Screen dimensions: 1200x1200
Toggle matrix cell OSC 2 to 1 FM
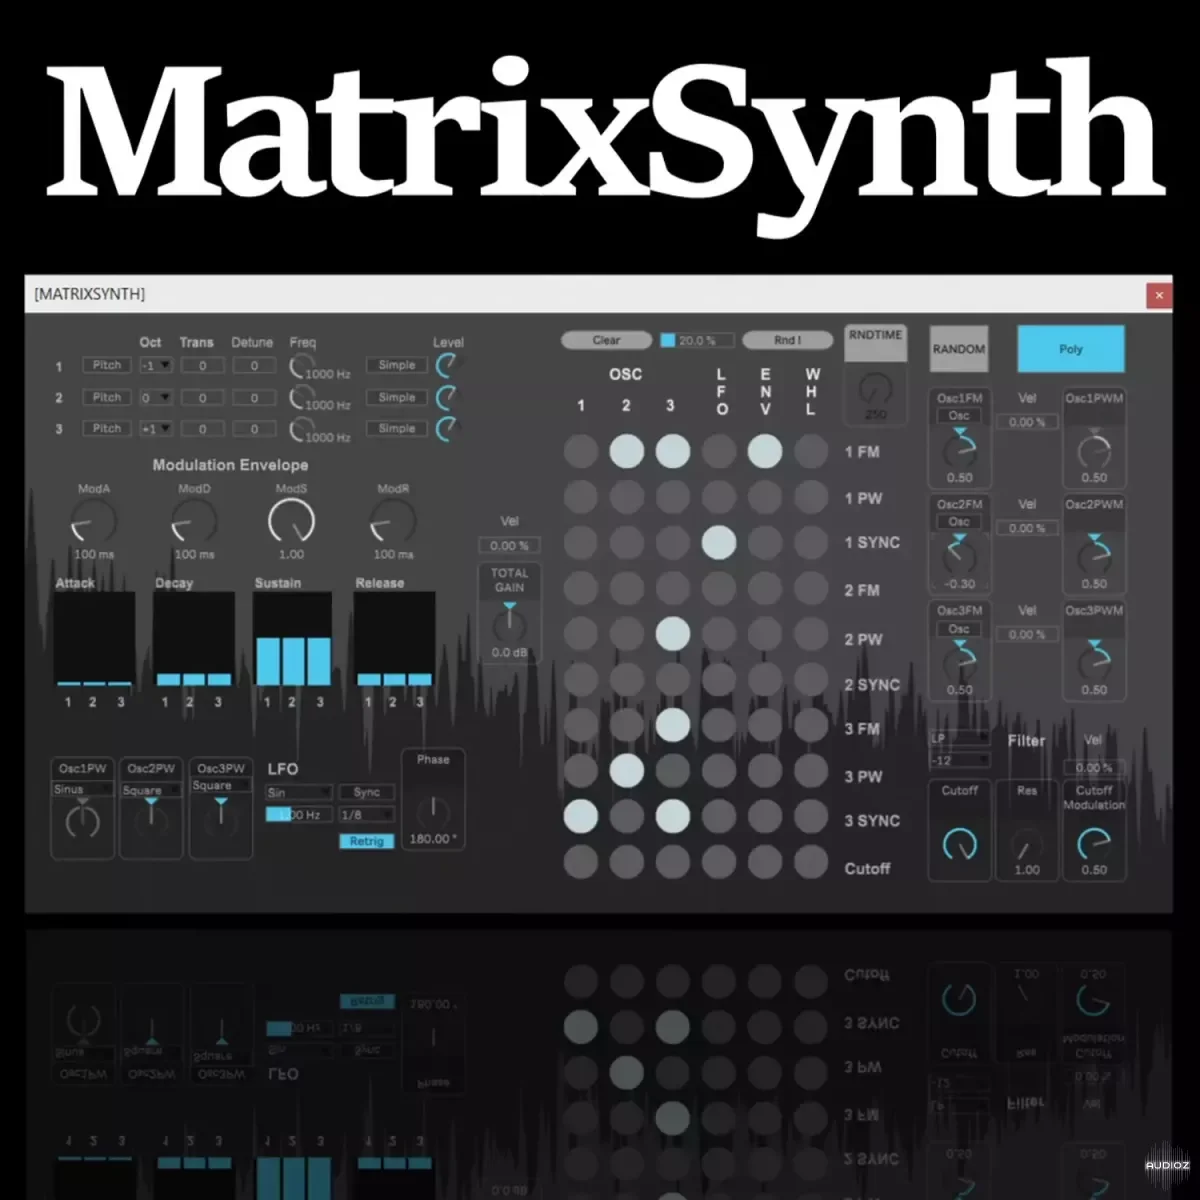click(626, 452)
